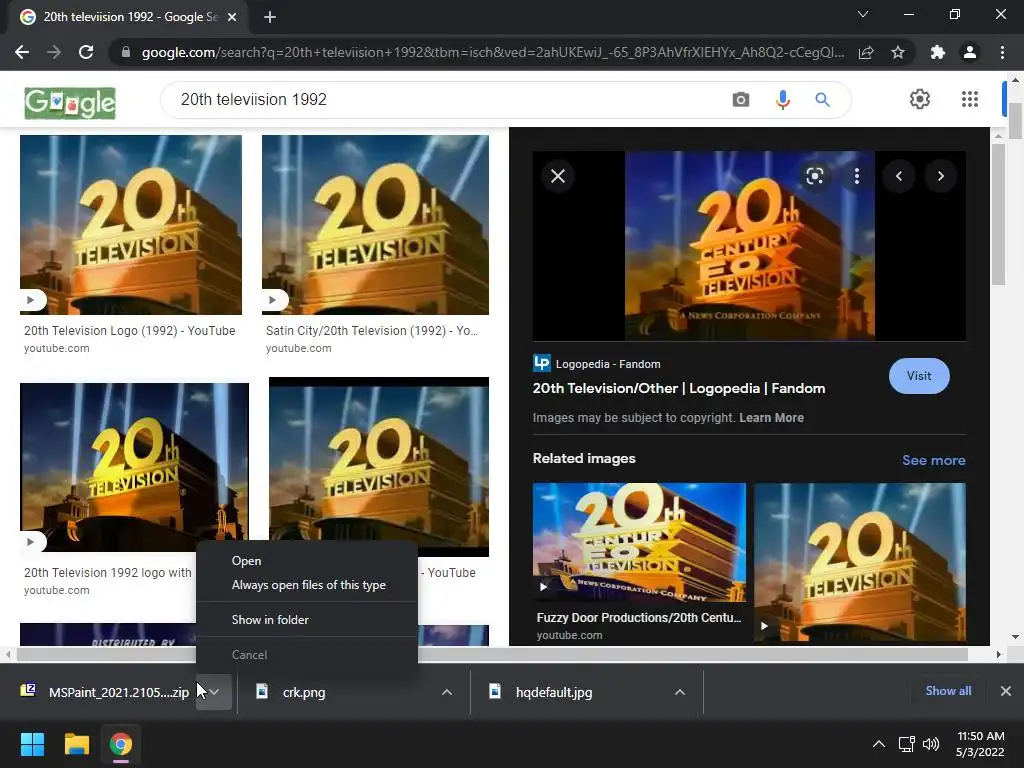Click the Visit button
This screenshot has height=768, width=1024.
coord(919,376)
